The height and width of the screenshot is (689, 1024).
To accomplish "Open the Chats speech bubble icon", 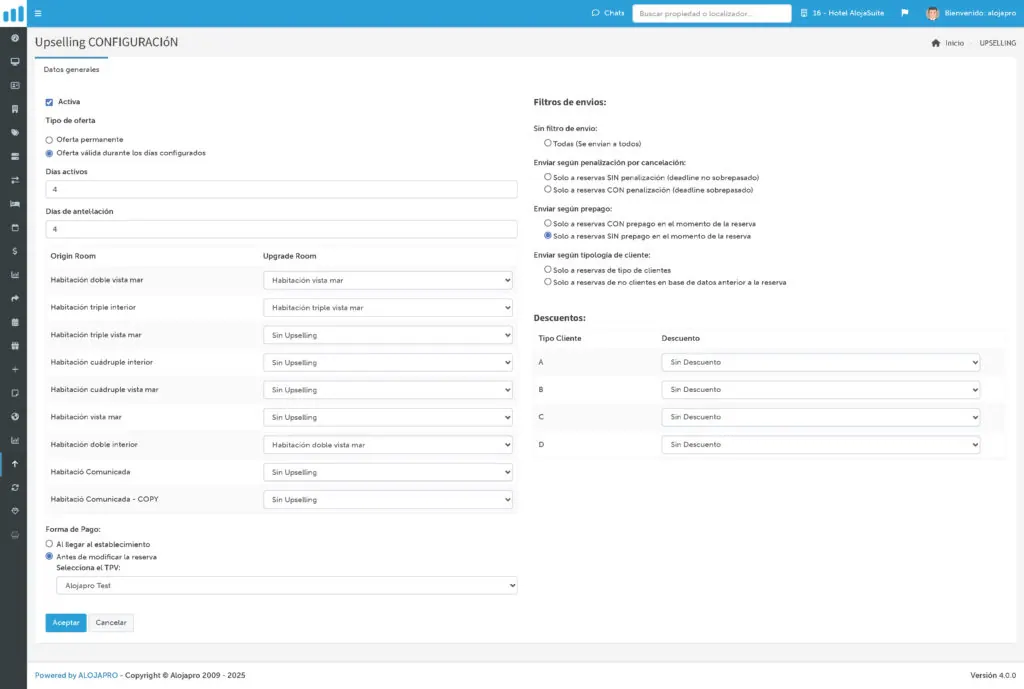I will 595,13.
